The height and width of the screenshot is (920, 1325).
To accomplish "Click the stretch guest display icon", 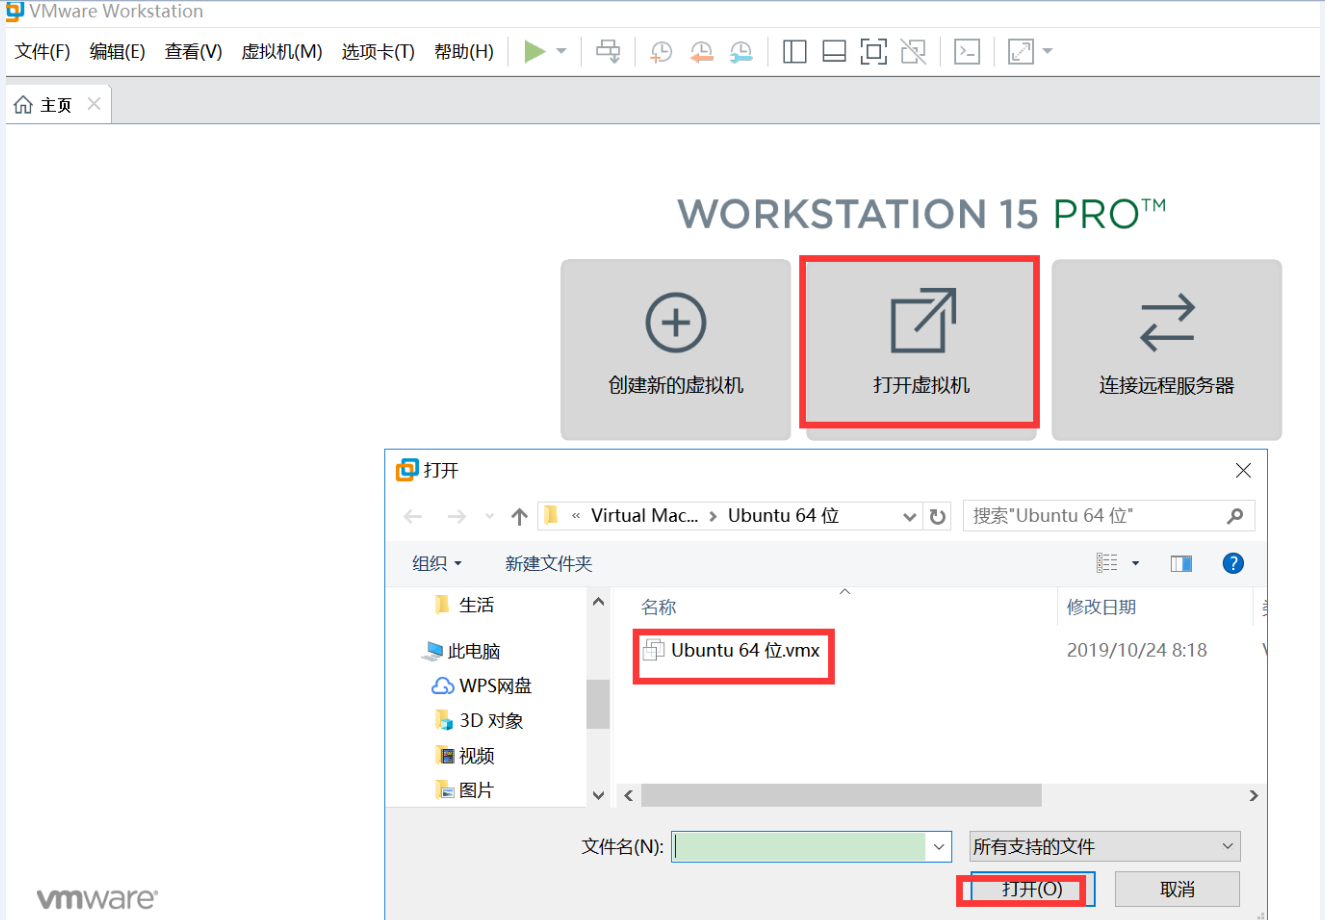I will tap(1021, 51).
